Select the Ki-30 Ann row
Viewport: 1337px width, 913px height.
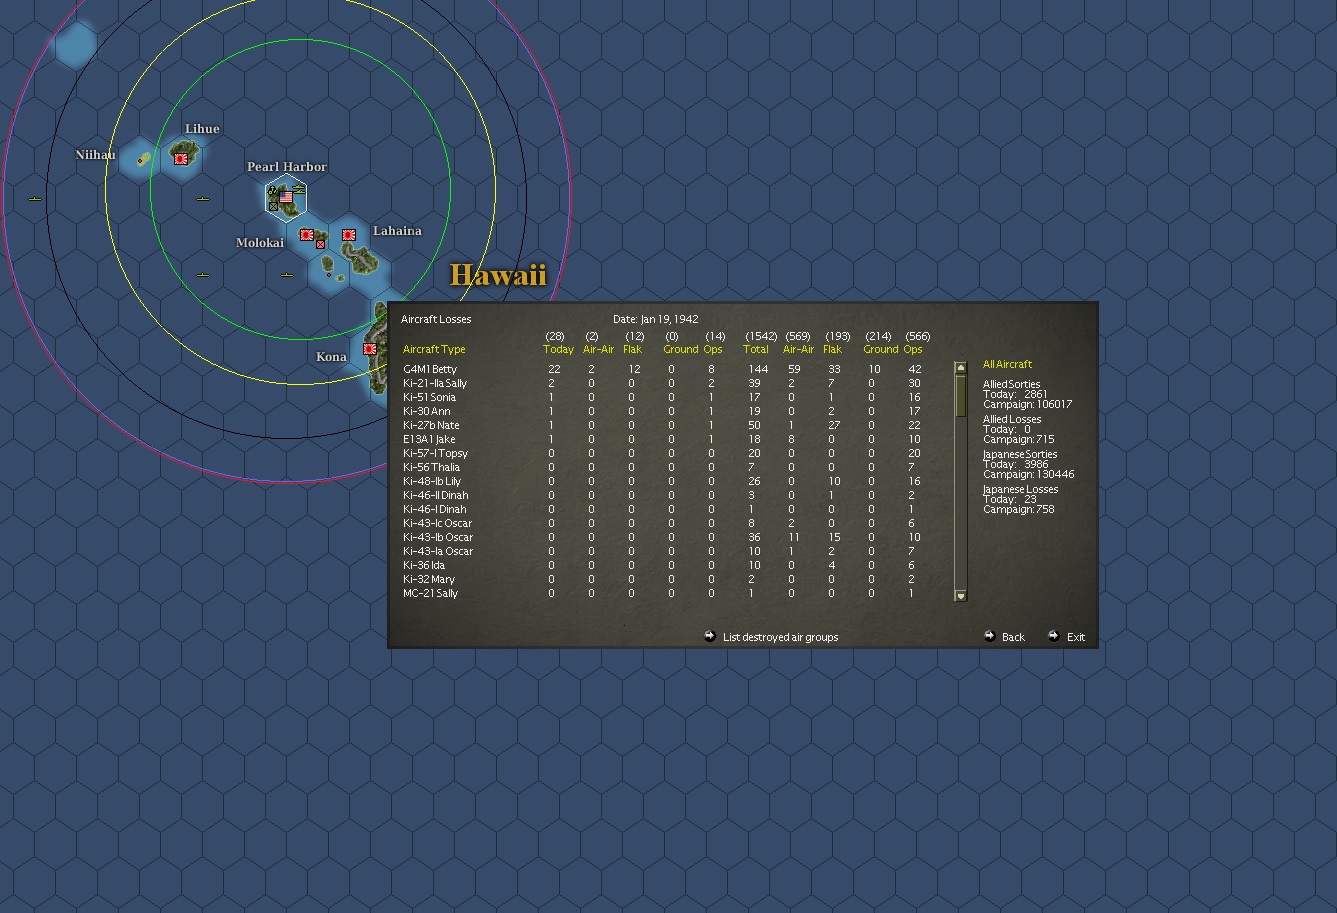coord(662,411)
